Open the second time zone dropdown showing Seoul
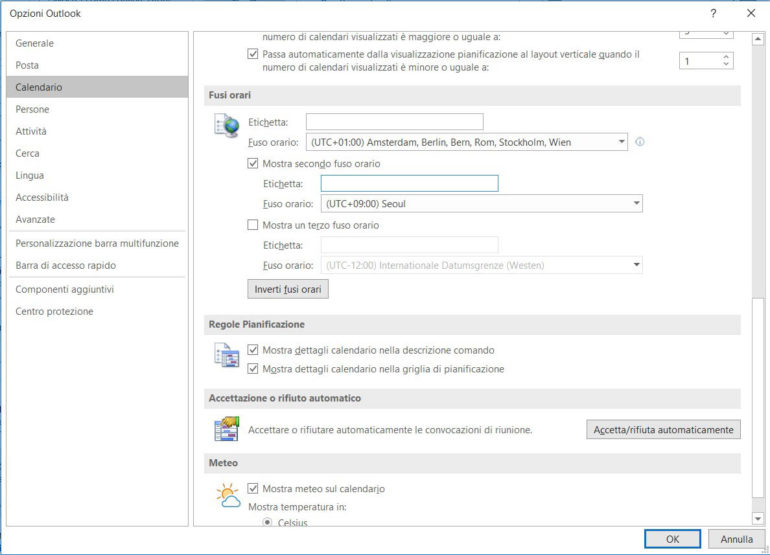The height and width of the screenshot is (555, 770). (481, 203)
